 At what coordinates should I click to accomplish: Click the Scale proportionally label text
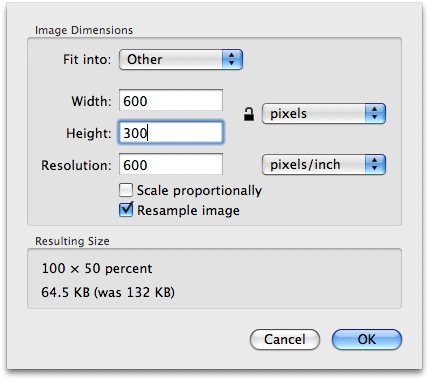coord(199,191)
